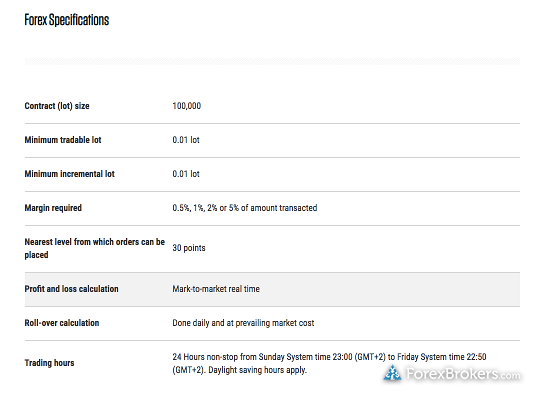
Task: Click the ForexBrokers.com logo icon
Action: point(392,373)
